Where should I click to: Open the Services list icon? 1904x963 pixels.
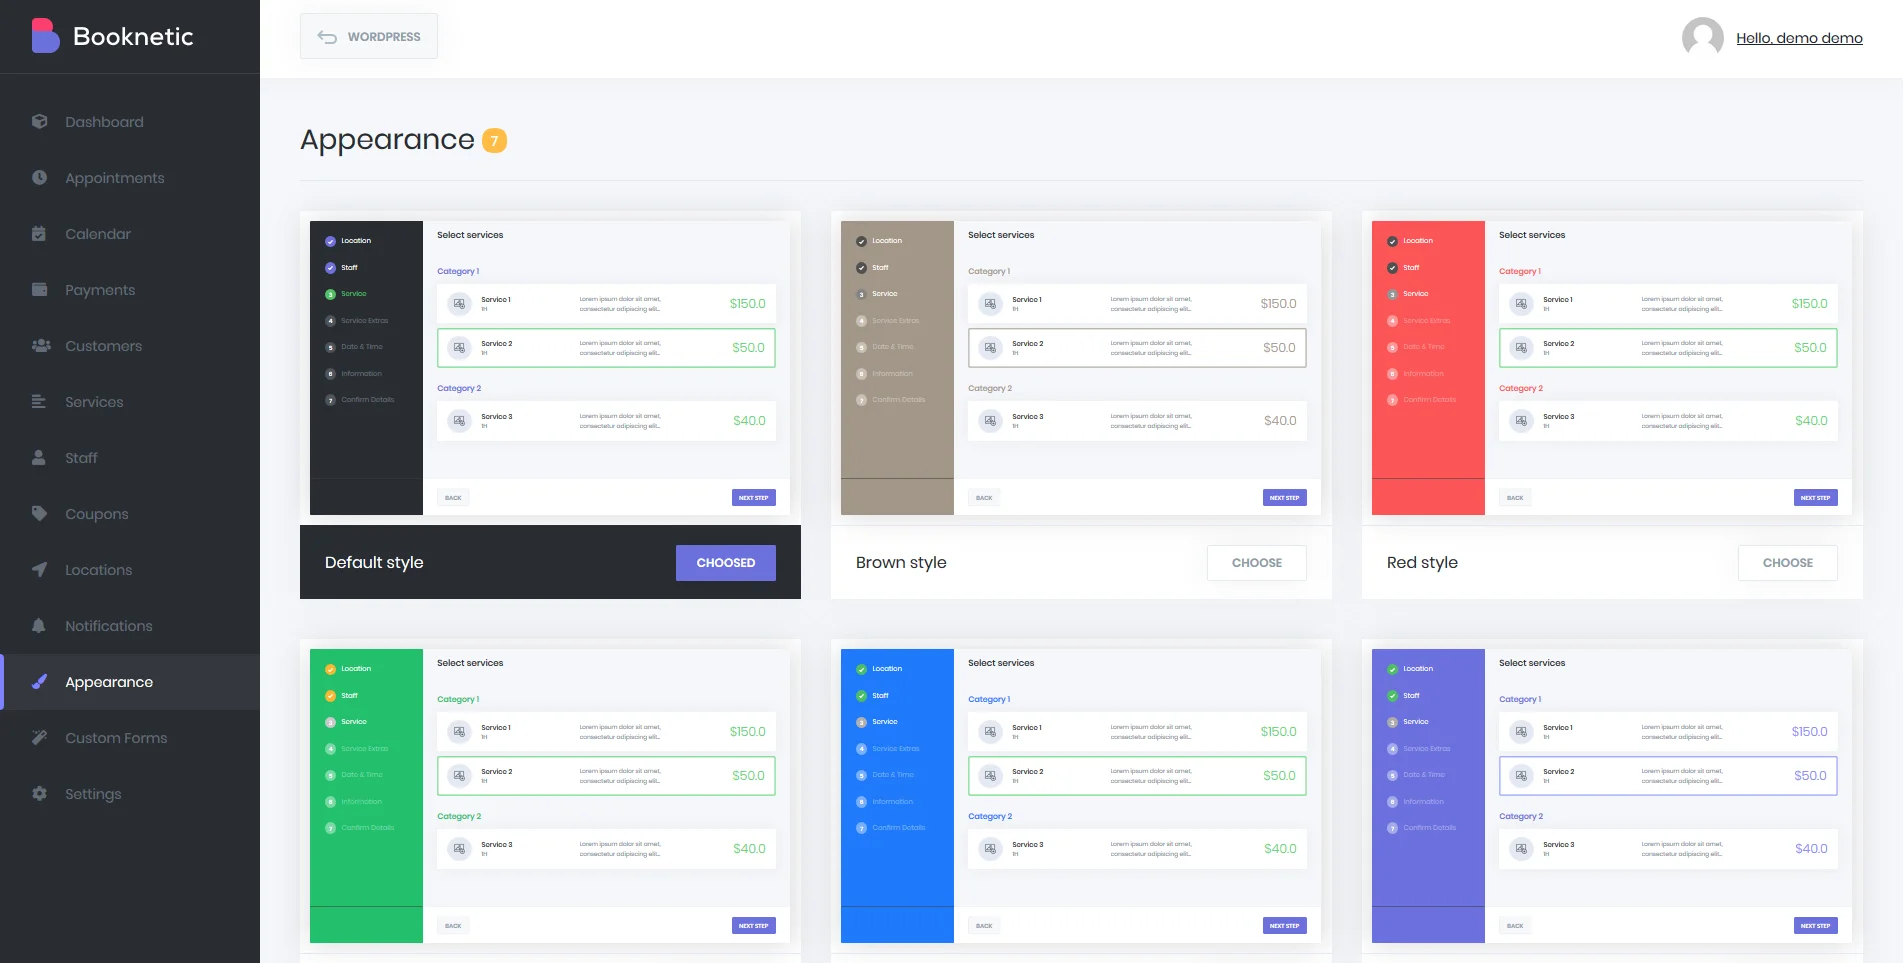pyautogui.click(x=39, y=401)
